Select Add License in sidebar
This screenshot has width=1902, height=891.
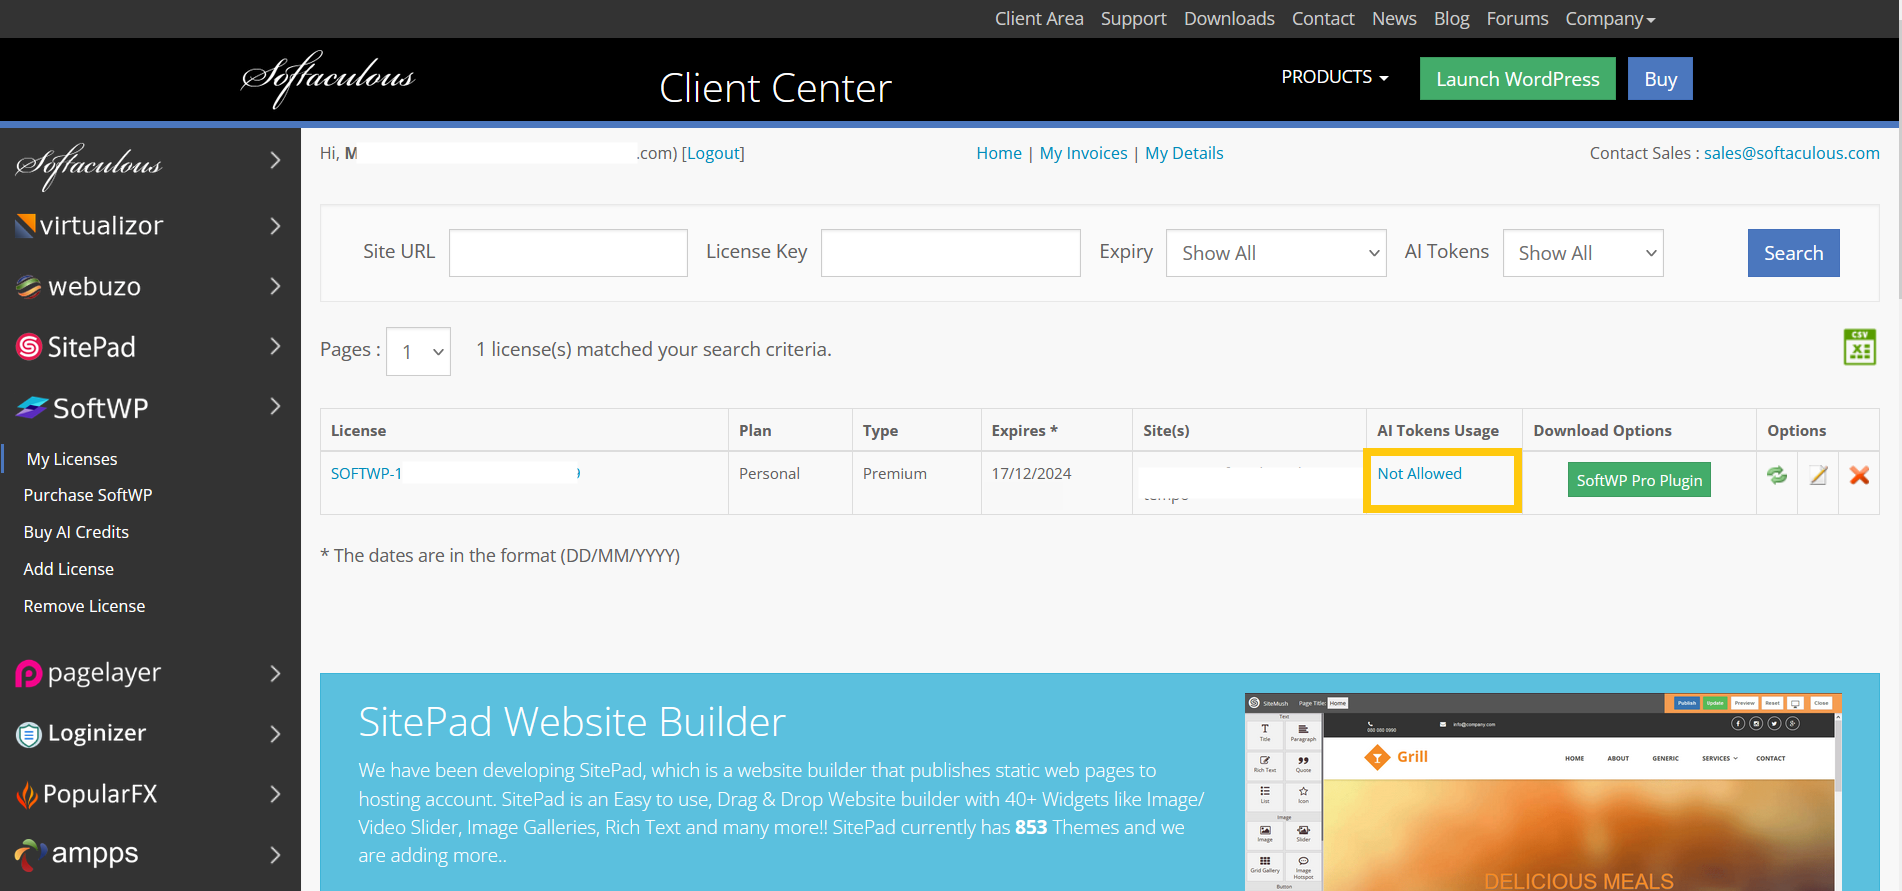69,569
